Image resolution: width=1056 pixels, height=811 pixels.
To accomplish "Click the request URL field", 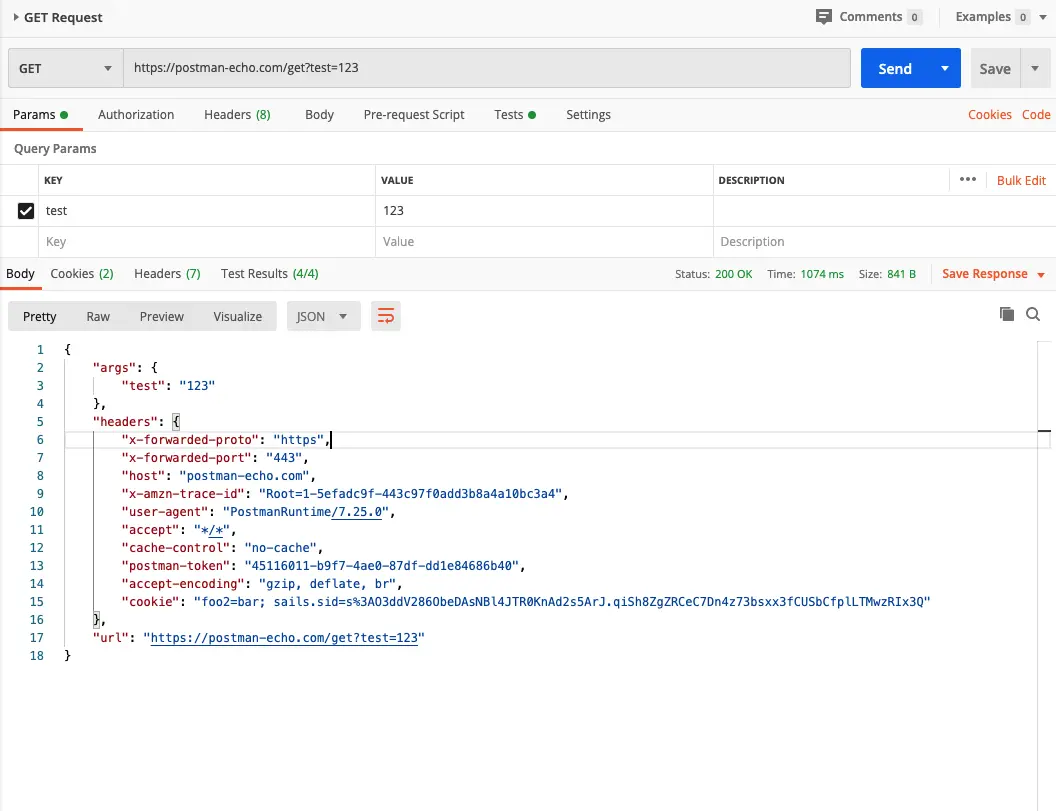I will click(486, 68).
